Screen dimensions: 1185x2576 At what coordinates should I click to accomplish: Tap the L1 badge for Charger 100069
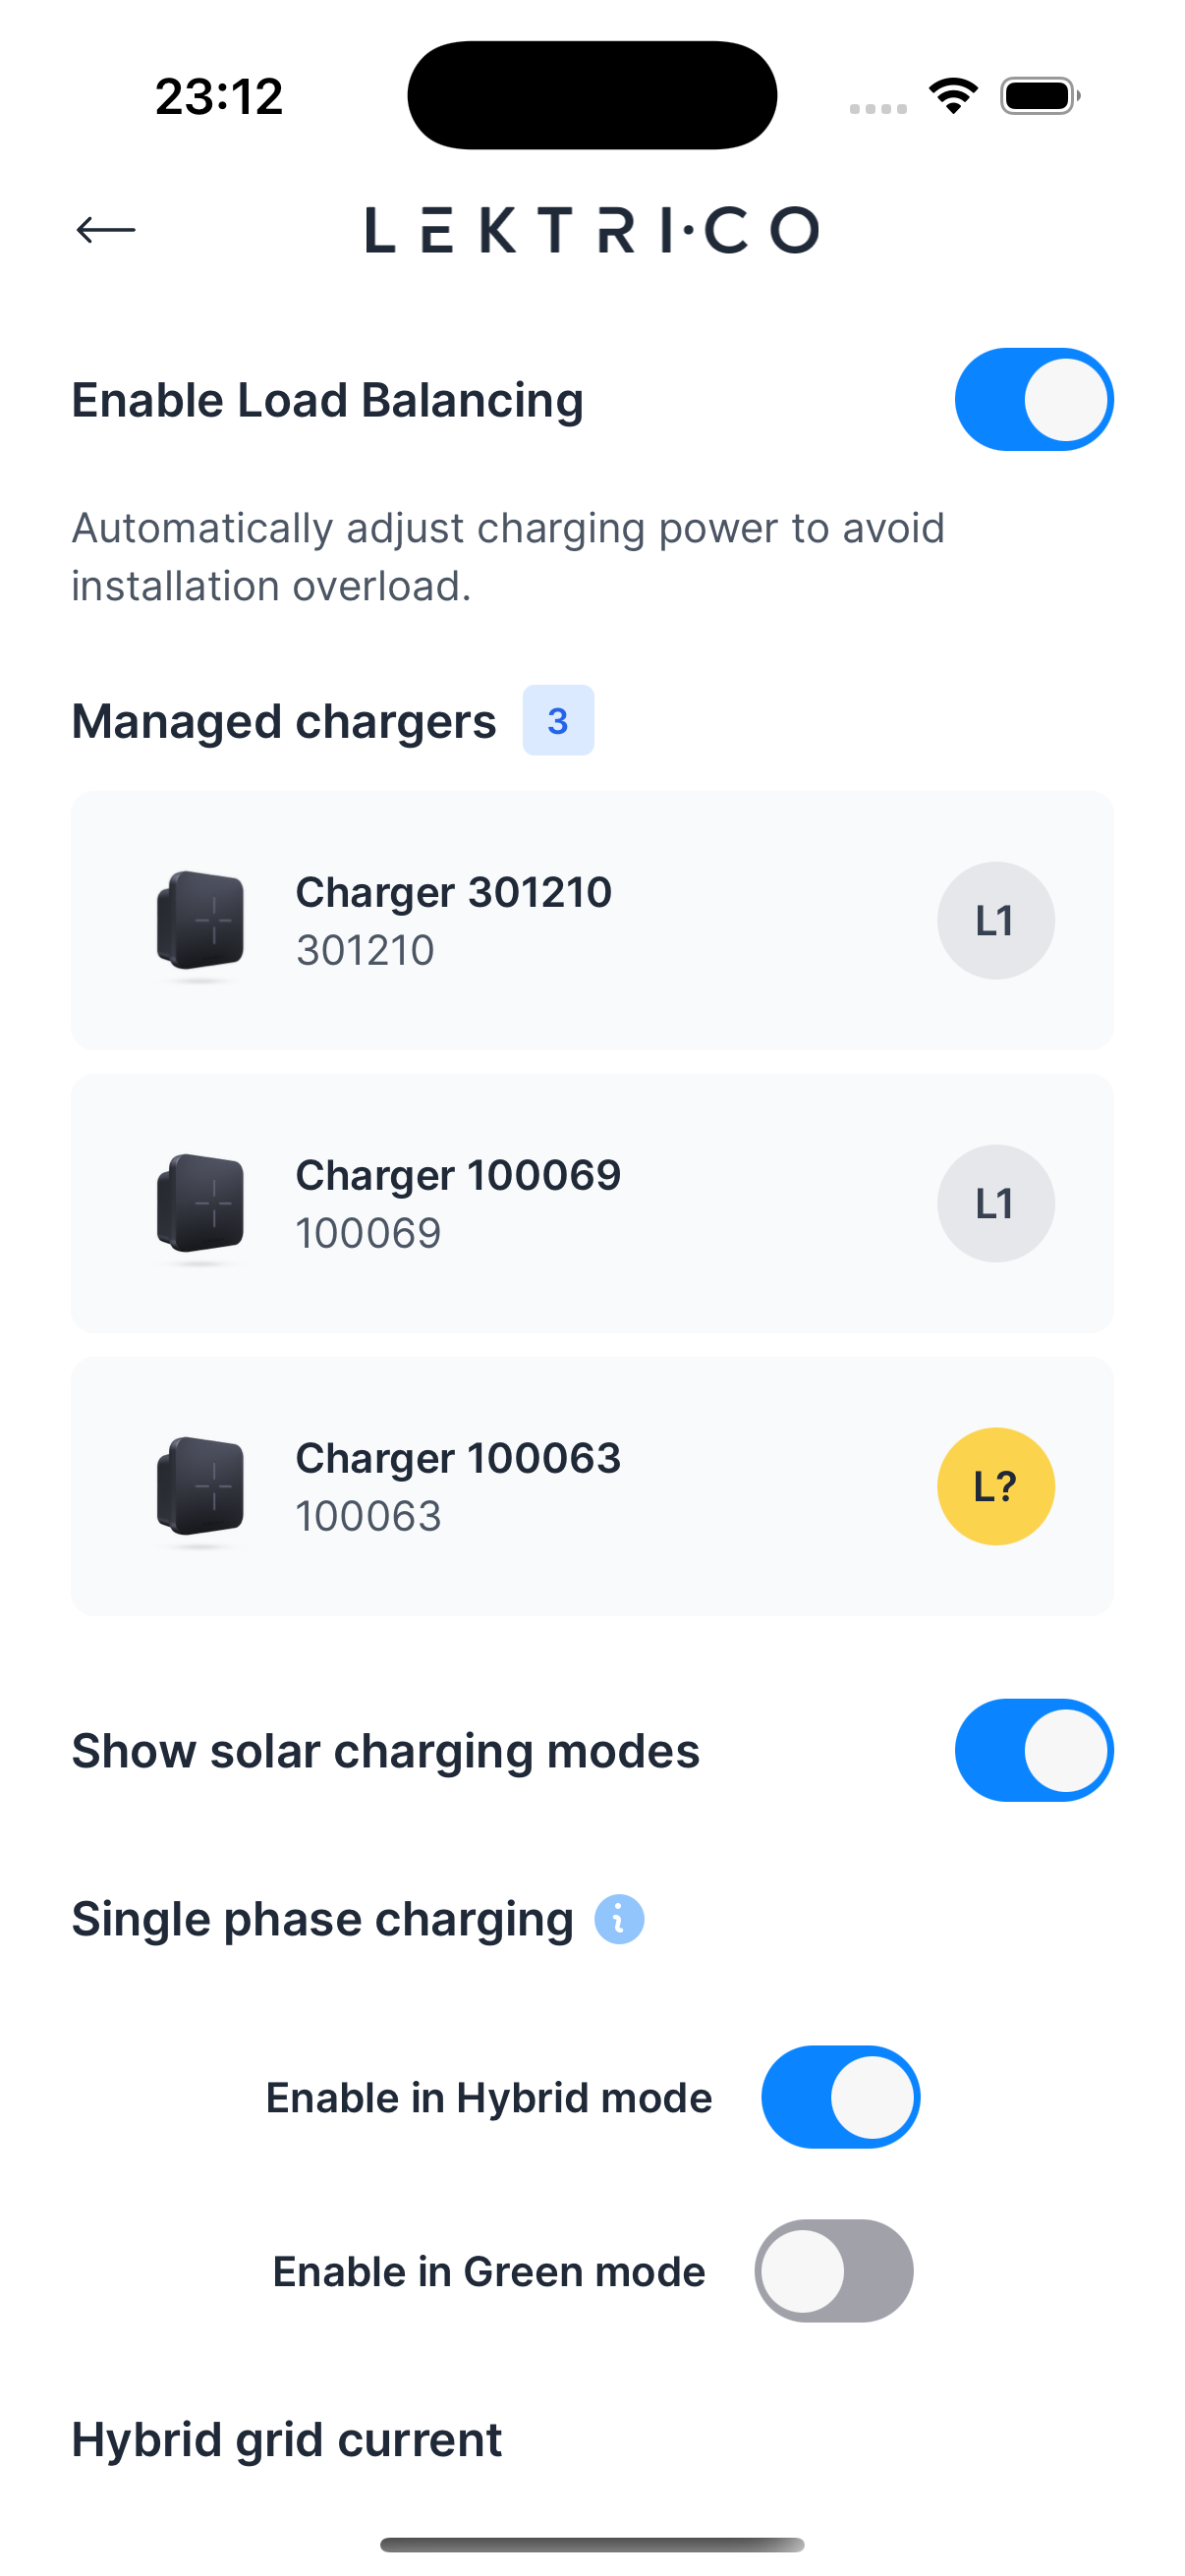995,1203
